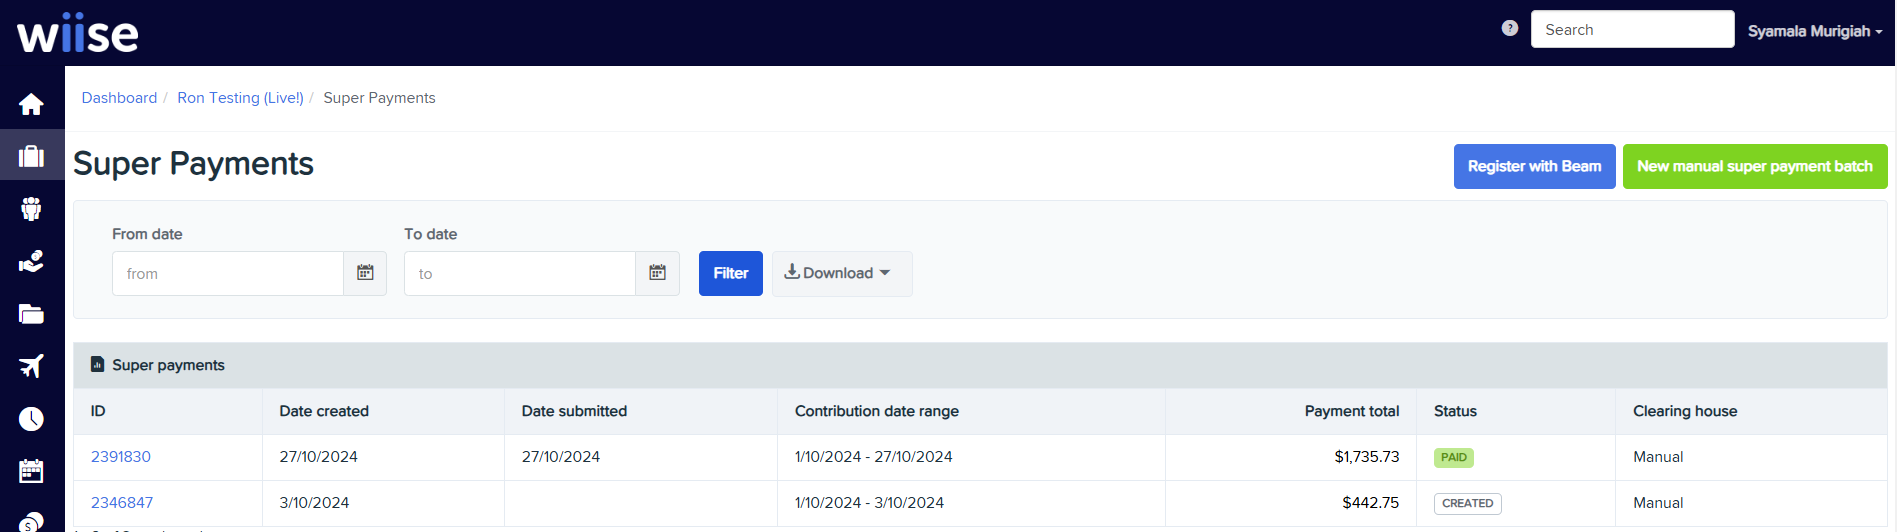Open Ron Testing (Live!) breadcrumb link
This screenshot has height=532, width=1897.
click(240, 98)
